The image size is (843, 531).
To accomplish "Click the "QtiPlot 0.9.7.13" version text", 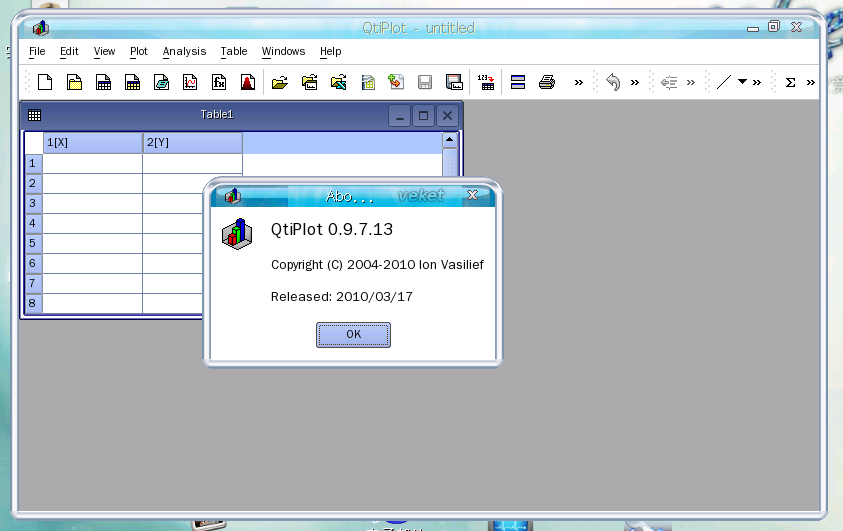I will tap(332, 230).
